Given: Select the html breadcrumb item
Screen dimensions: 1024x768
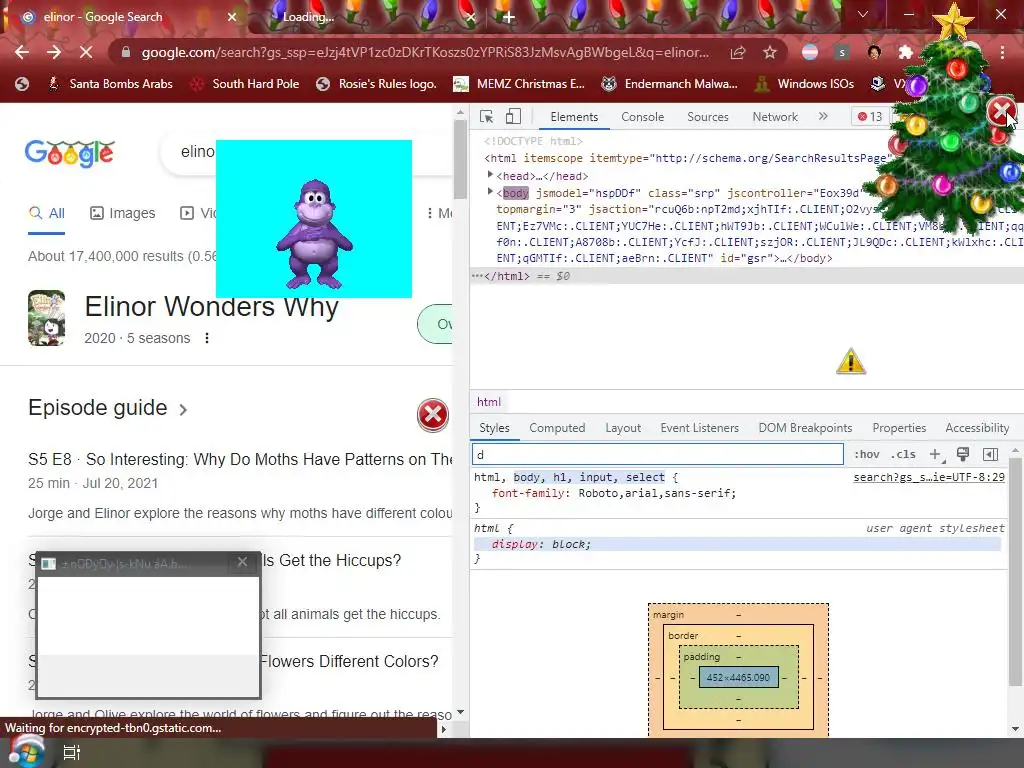Looking at the screenshot, I should [x=488, y=402].
